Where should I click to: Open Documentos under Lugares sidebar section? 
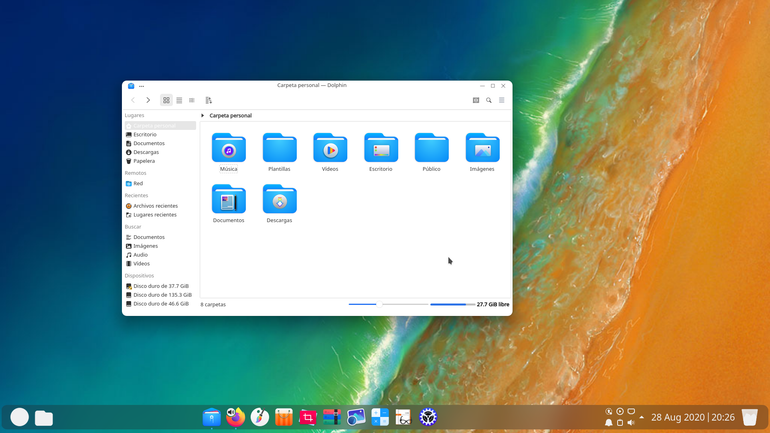(x=160, y=143)
